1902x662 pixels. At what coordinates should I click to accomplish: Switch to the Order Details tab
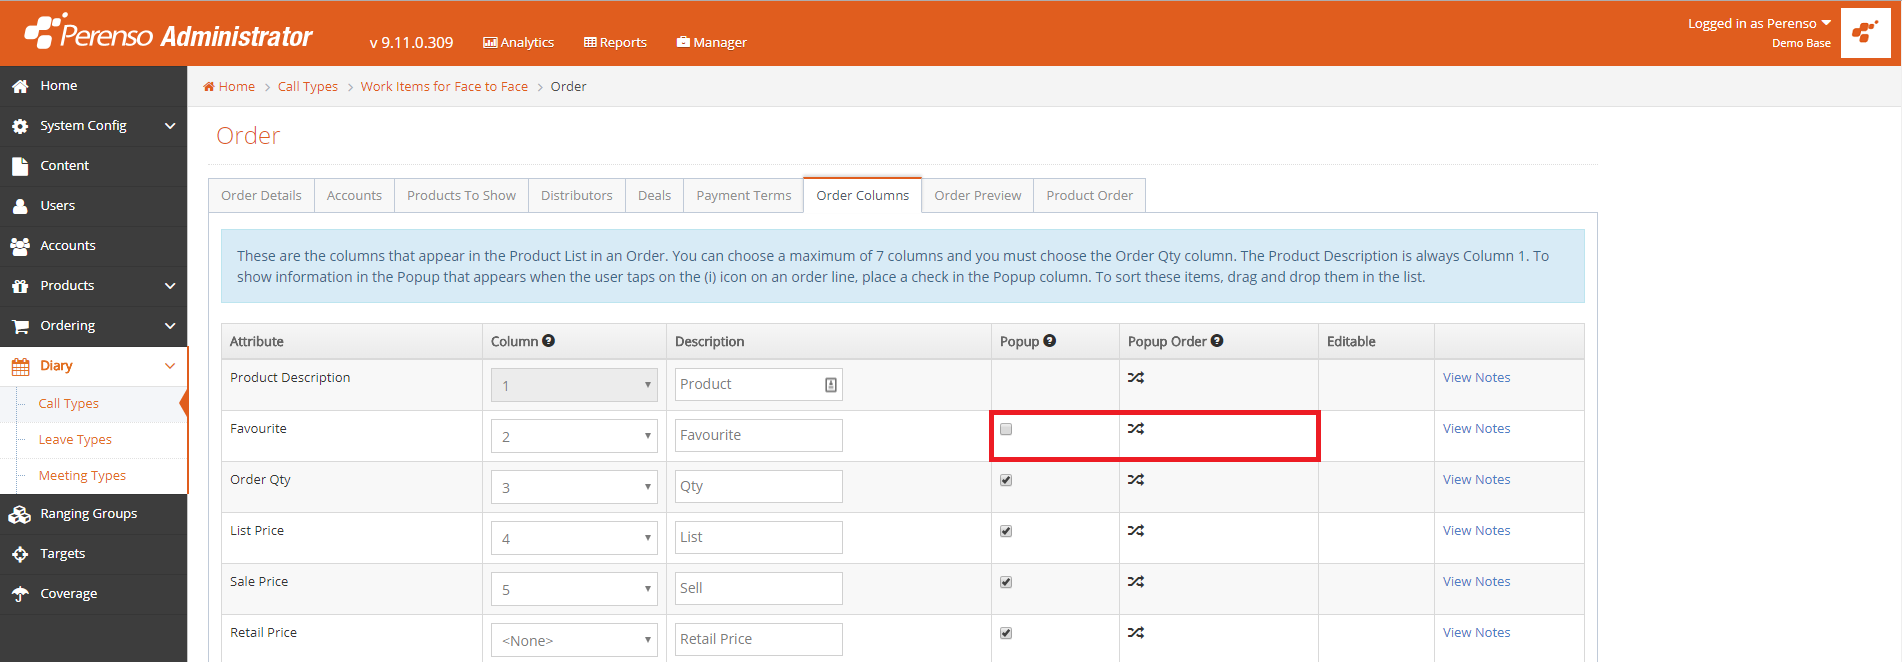tap(261, 196)
